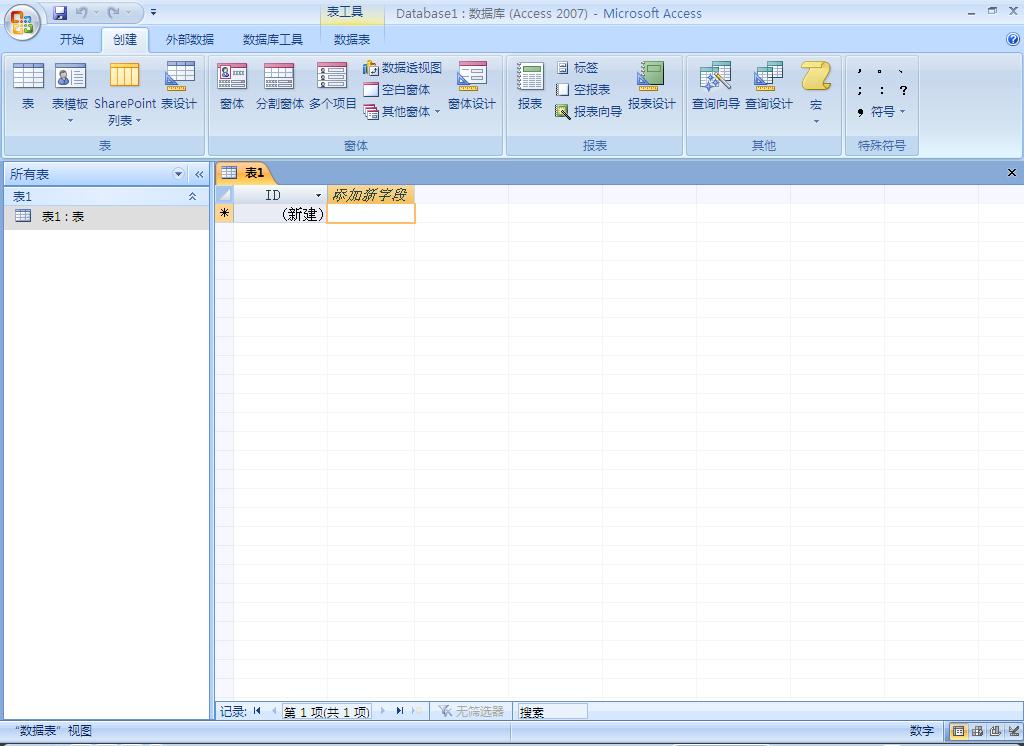Image resolution: width=1024 pixels, height=746 pixels.
Task: Create a 分割窗体 split form
Action: (x=280, y=86)
